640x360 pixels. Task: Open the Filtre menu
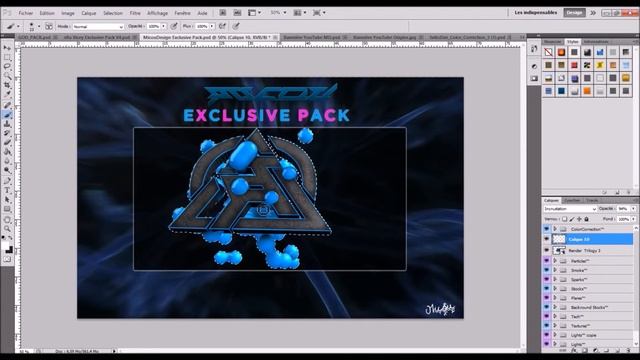pyautogui.click(x=135, y=13)
